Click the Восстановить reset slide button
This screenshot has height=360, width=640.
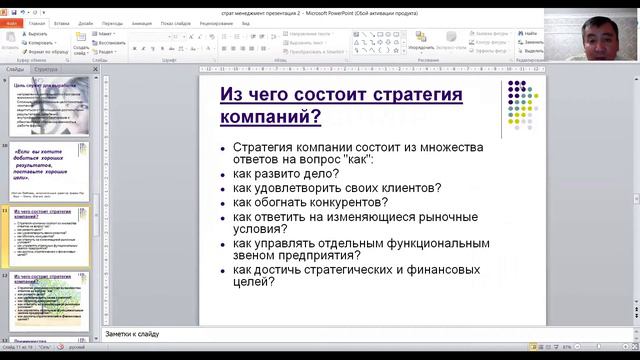(109, 43)
